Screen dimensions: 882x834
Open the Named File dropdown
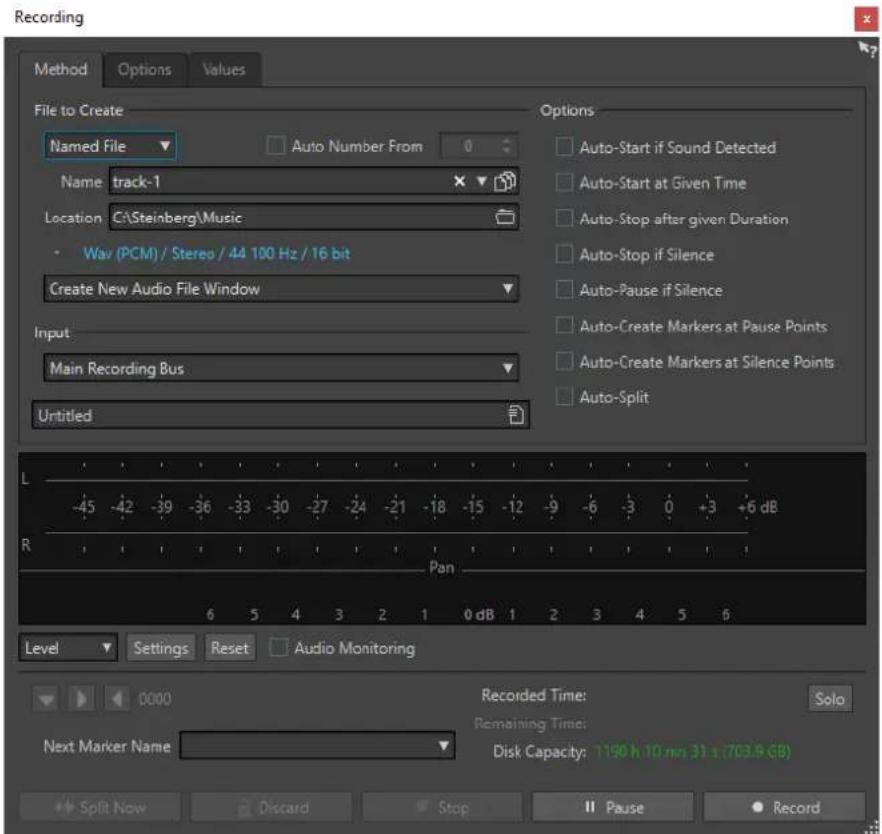[110, 146]
